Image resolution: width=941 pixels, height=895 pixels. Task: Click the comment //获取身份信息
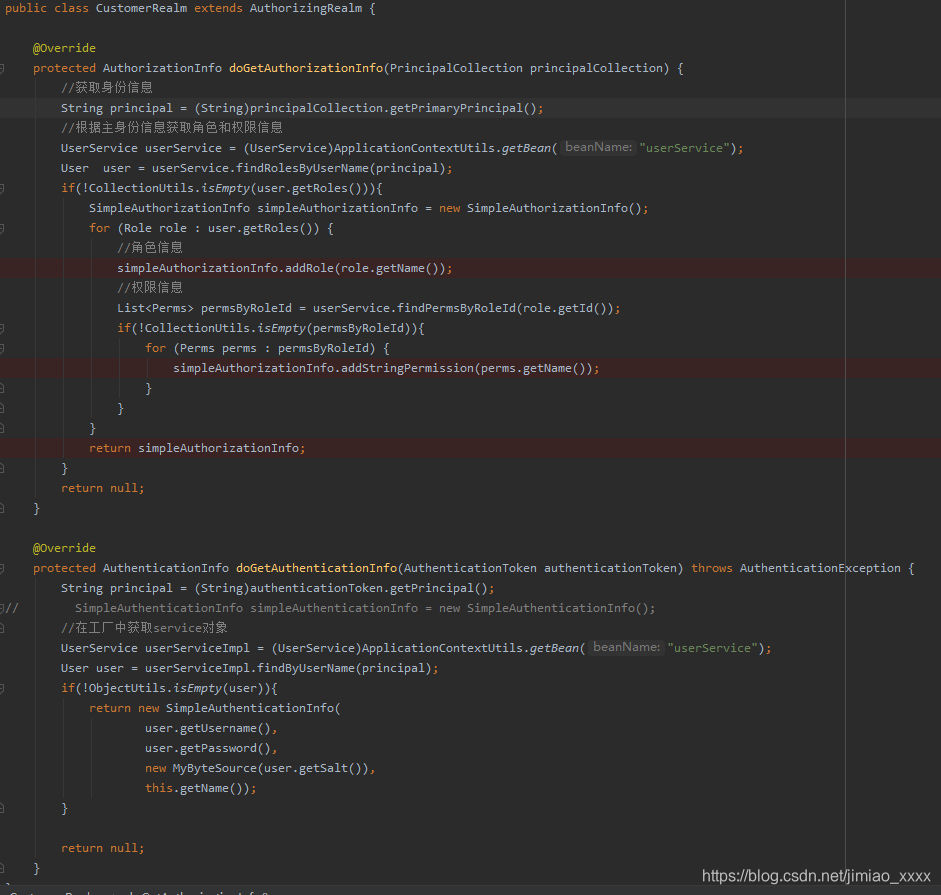click(x=106, y=88)
